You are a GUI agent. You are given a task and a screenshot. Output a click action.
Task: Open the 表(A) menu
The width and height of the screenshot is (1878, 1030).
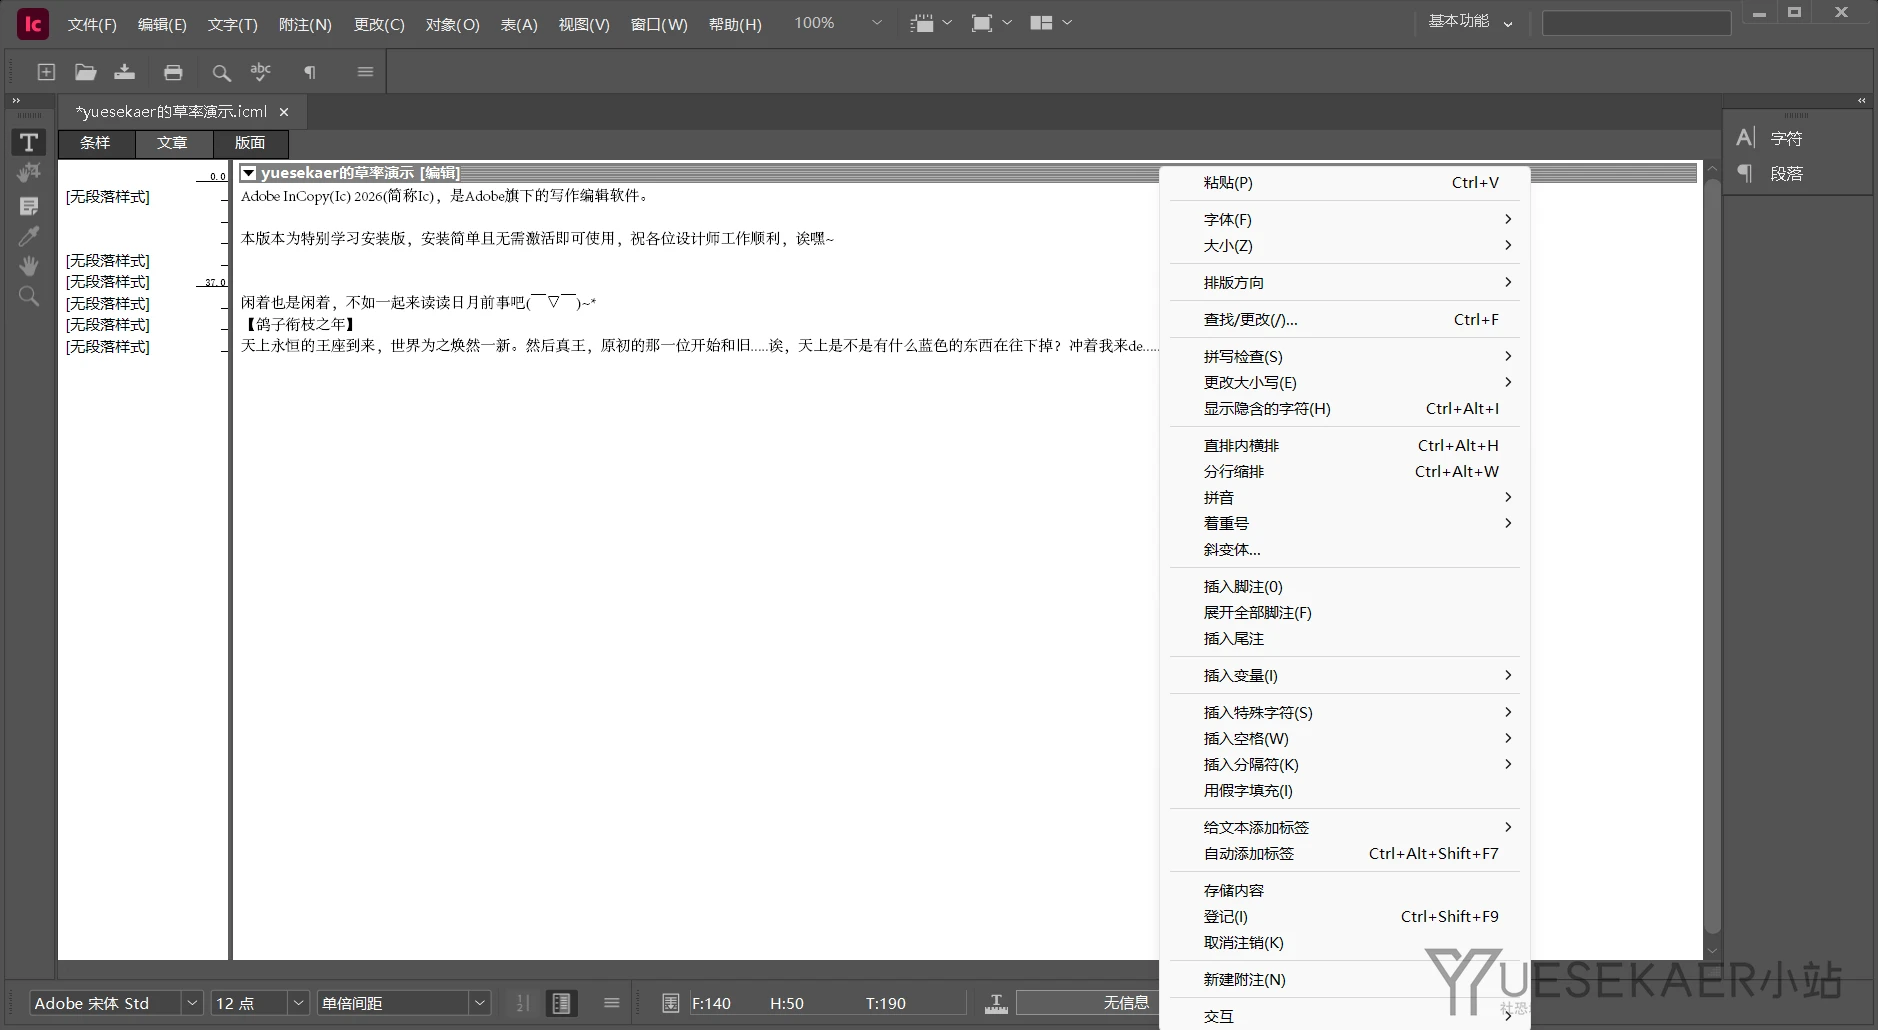coord(519,24)
